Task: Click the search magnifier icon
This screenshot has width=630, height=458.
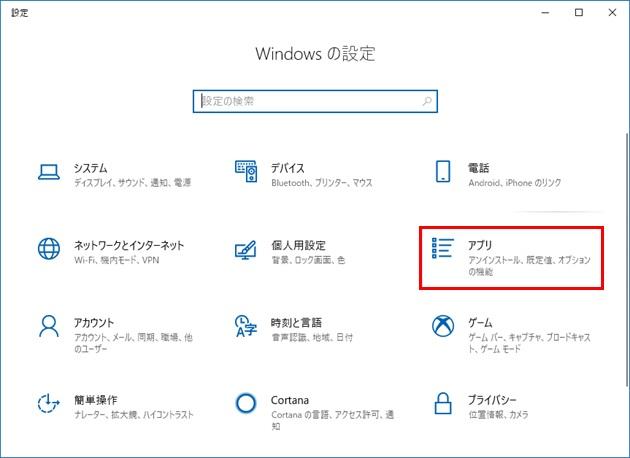Action: point(427,101)
